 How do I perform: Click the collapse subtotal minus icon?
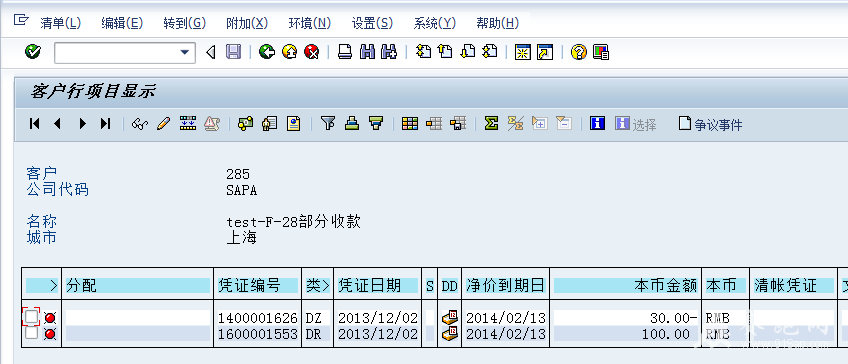pos(564,124)
